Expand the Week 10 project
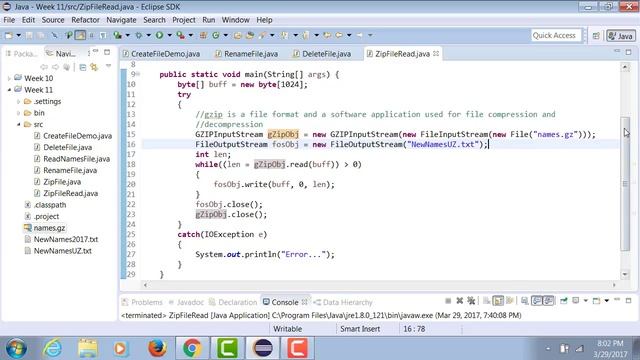 coord(9,78)
